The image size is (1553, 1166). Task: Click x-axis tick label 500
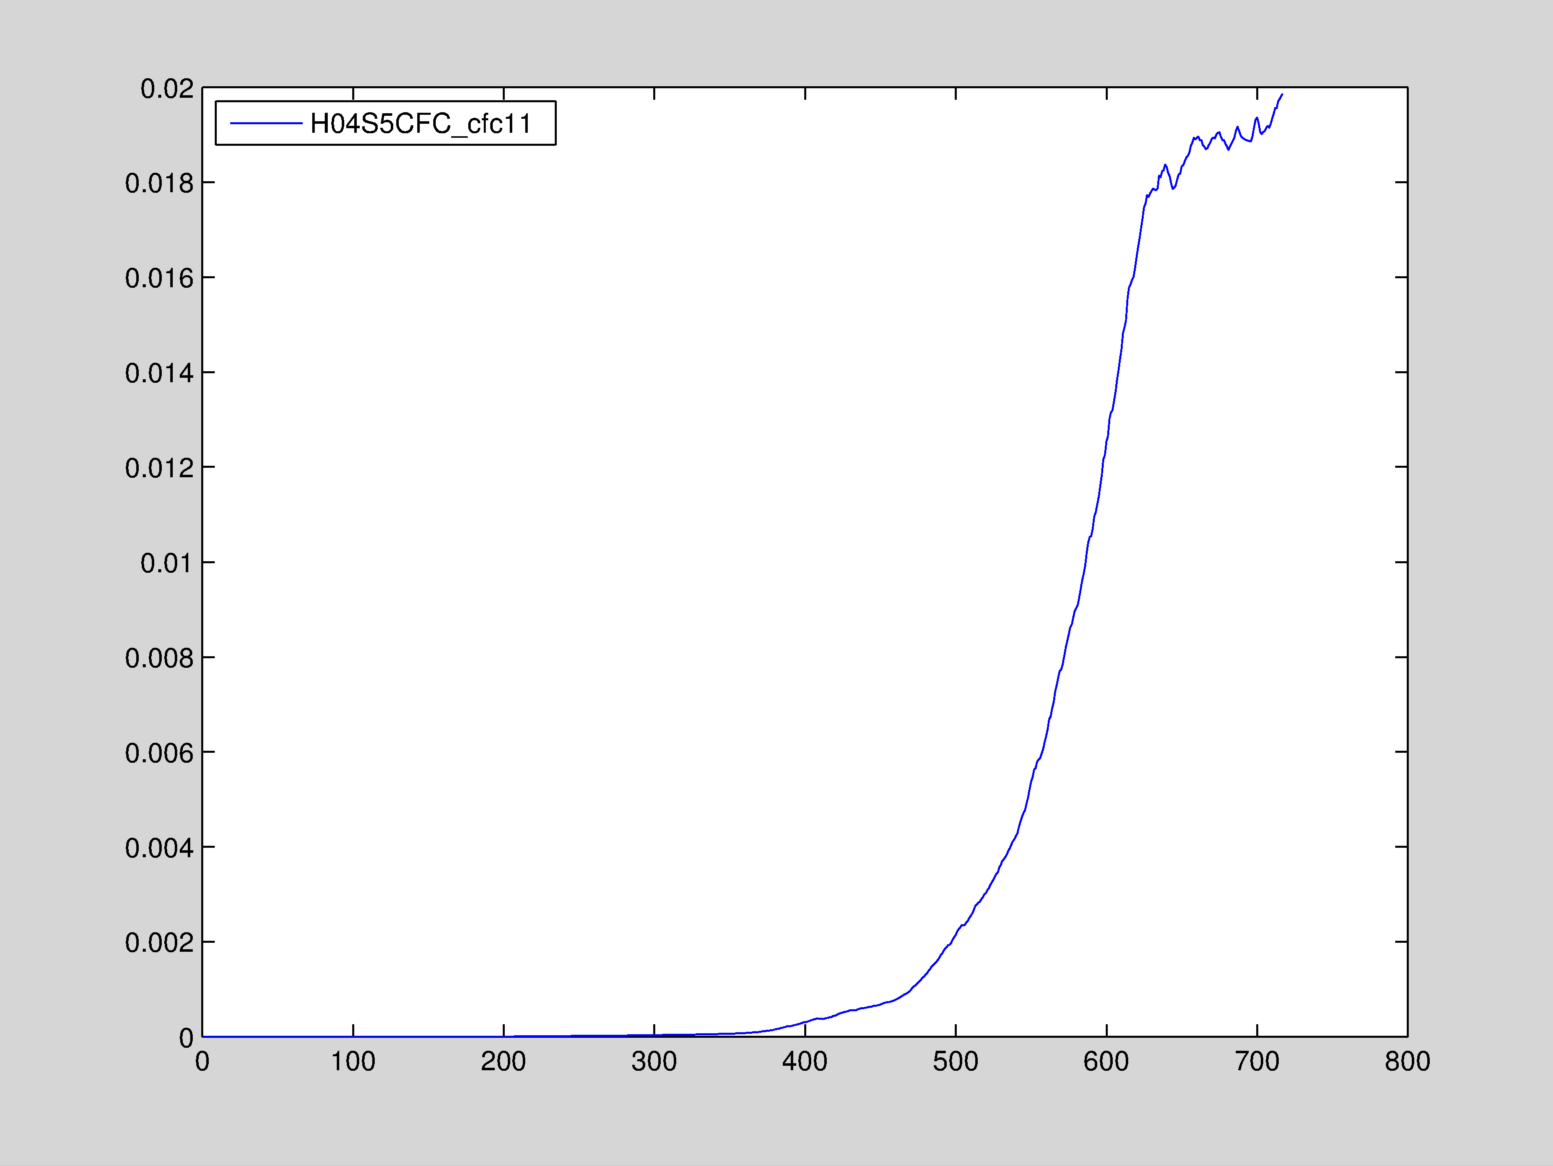point(955,1062)
